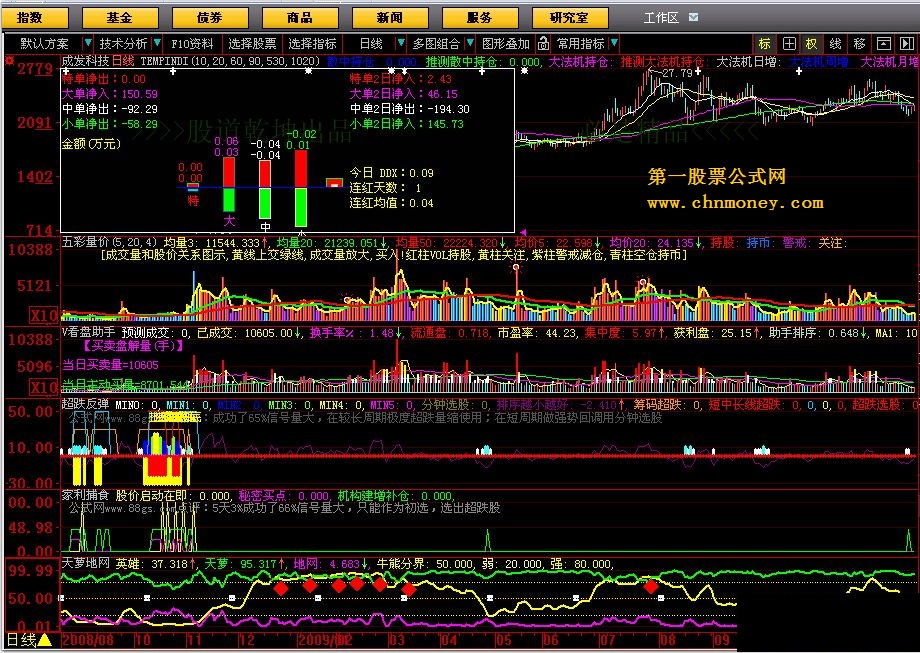
Task: Open the 指数 tab
Action: (35, 18)
